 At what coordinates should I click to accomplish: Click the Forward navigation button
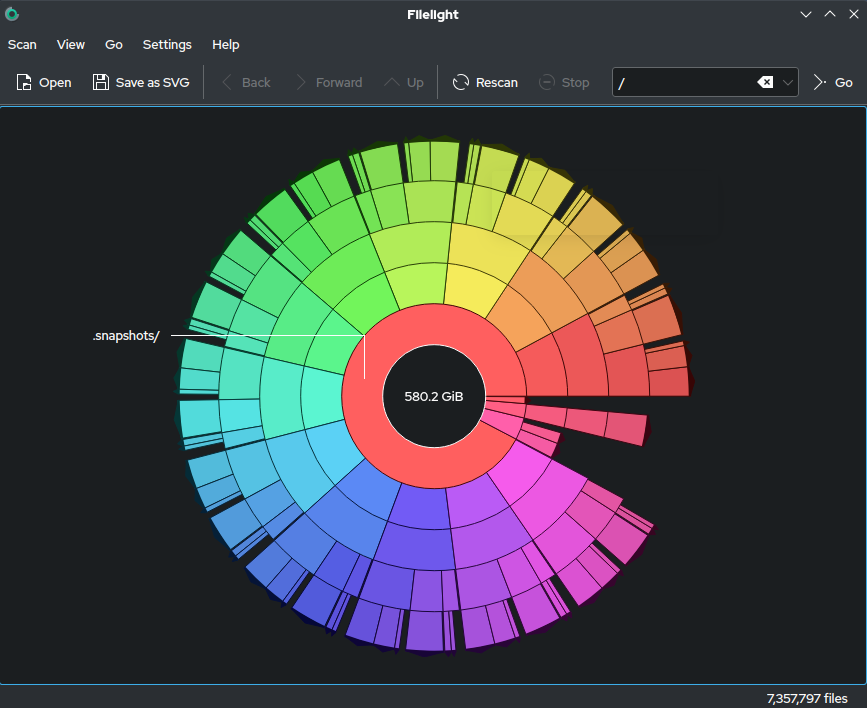[x=329, y=82]
